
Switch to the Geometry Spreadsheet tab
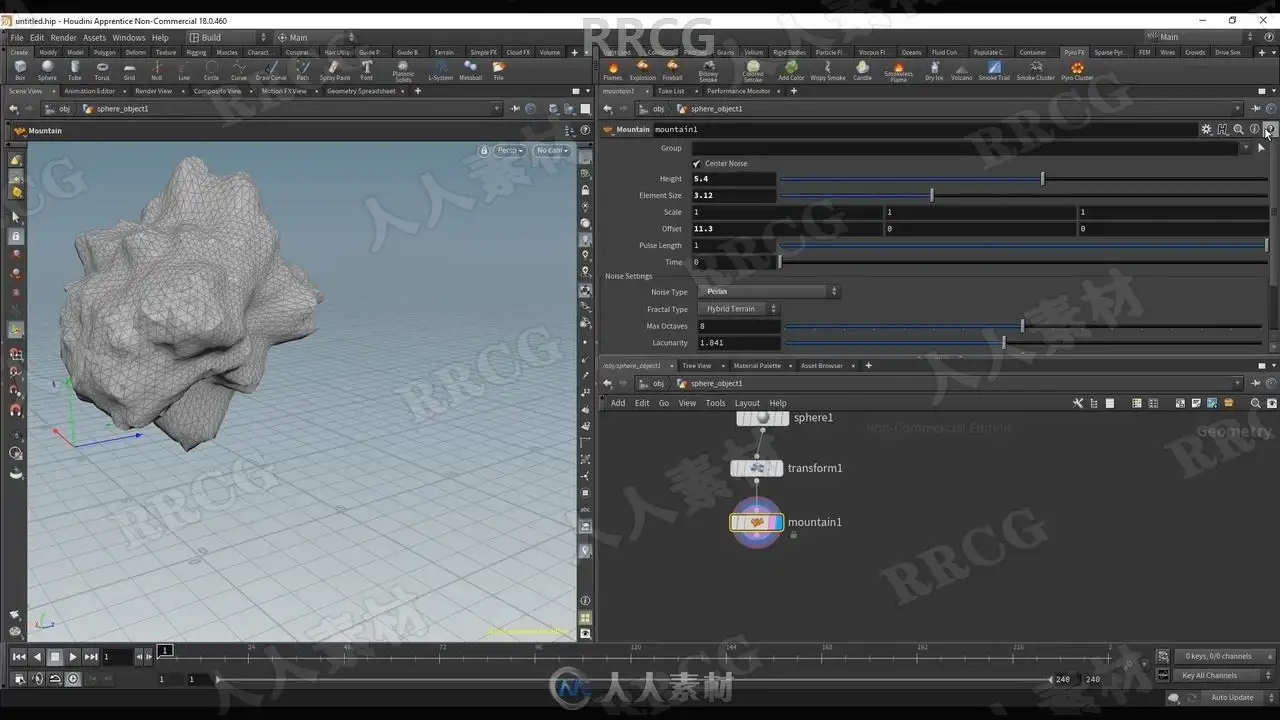tap(361, 91)
